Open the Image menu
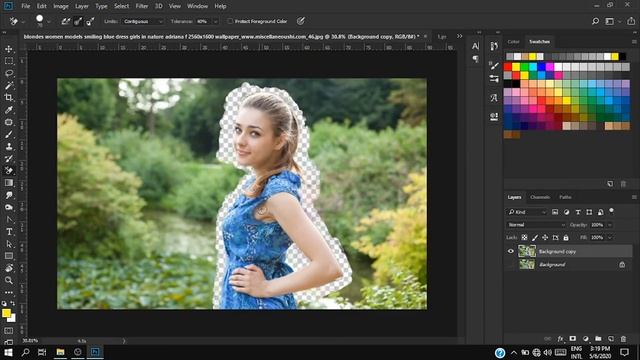The height and width of the screenshot is (360, 640). click(x=61, y=6)
